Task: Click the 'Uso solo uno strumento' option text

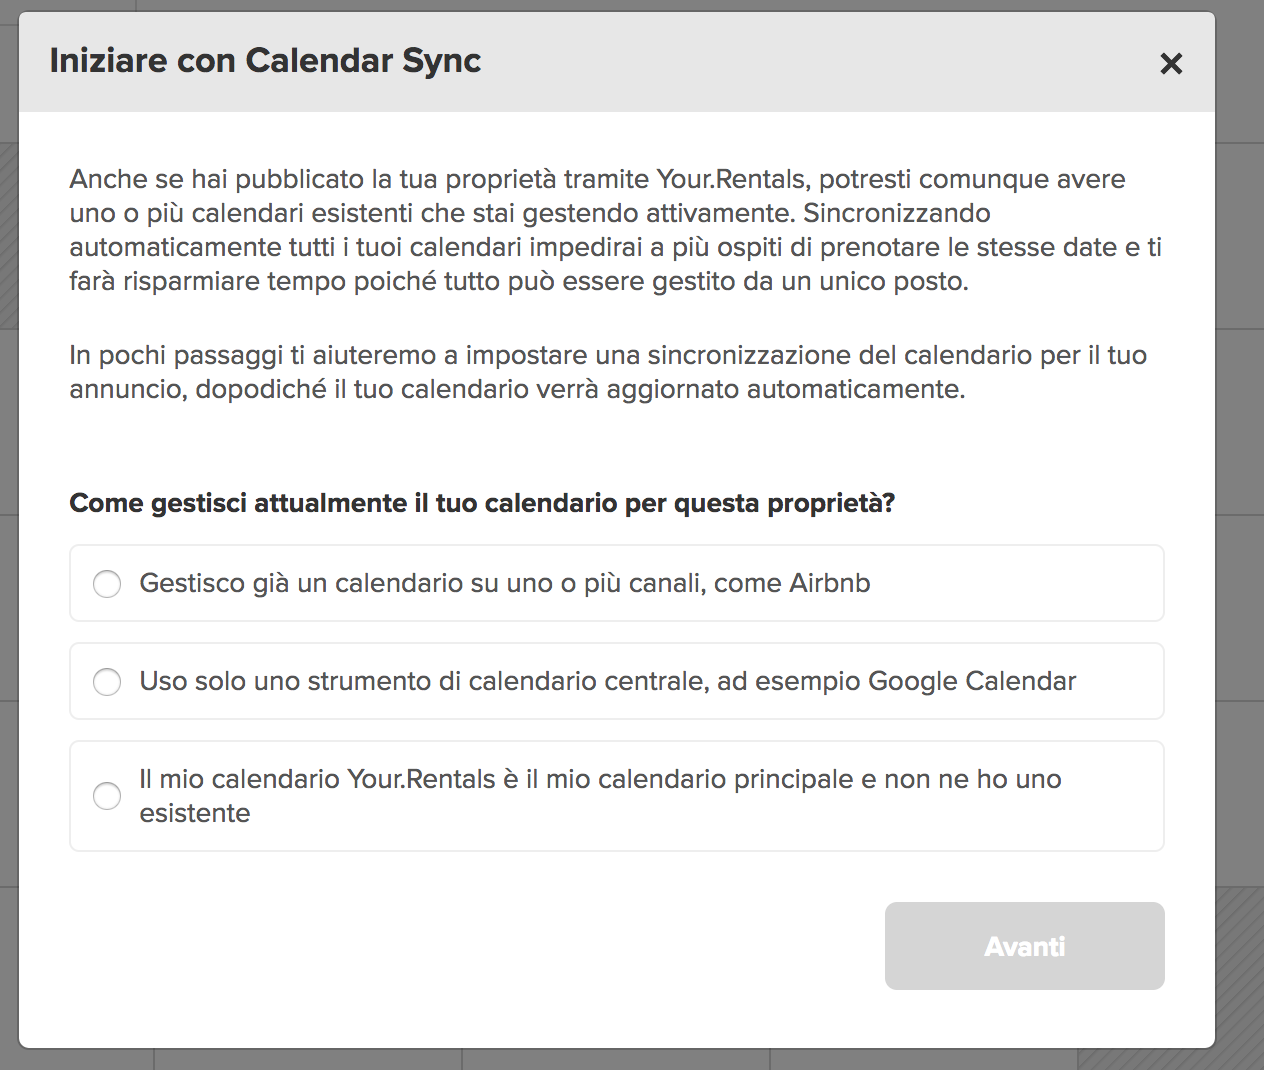Action: (607, 681)
